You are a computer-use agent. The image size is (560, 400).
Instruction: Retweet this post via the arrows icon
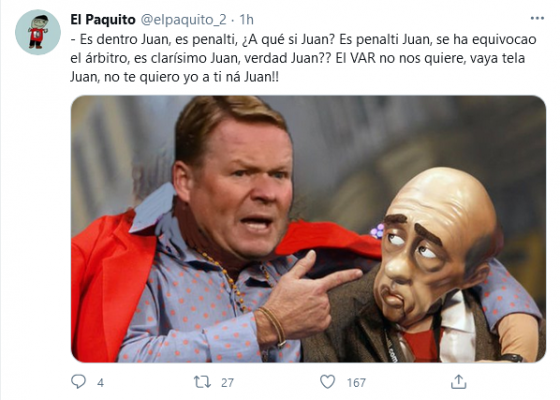(202, 382)
